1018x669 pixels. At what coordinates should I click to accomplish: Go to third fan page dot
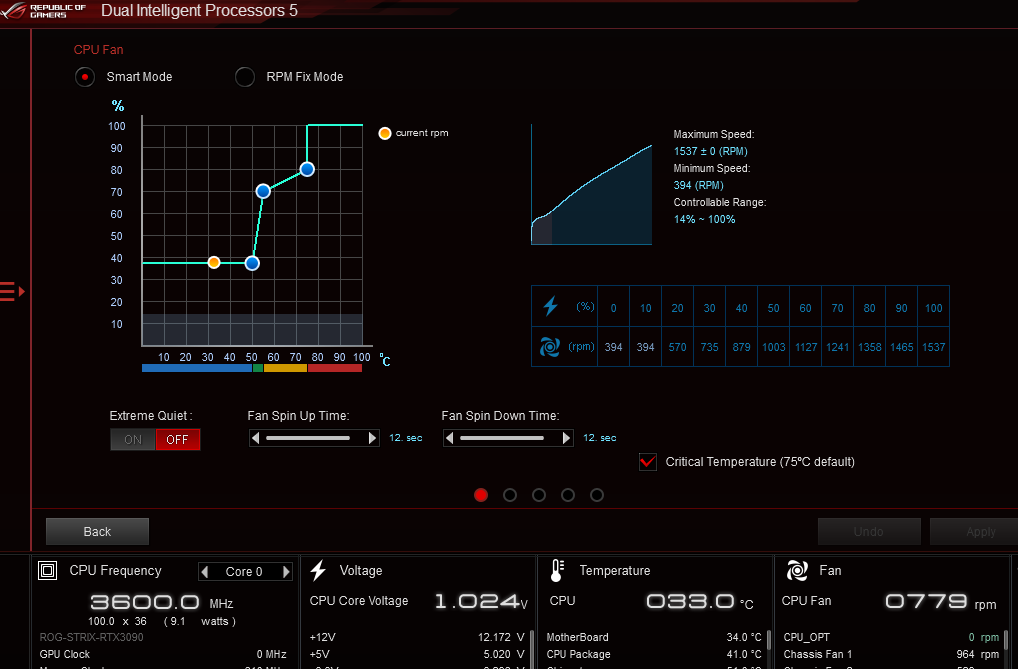[539, 495]
